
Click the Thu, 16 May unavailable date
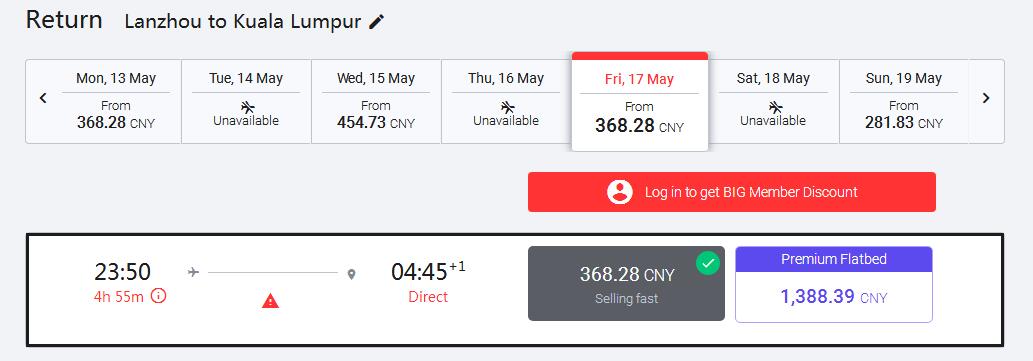(506, 101)
